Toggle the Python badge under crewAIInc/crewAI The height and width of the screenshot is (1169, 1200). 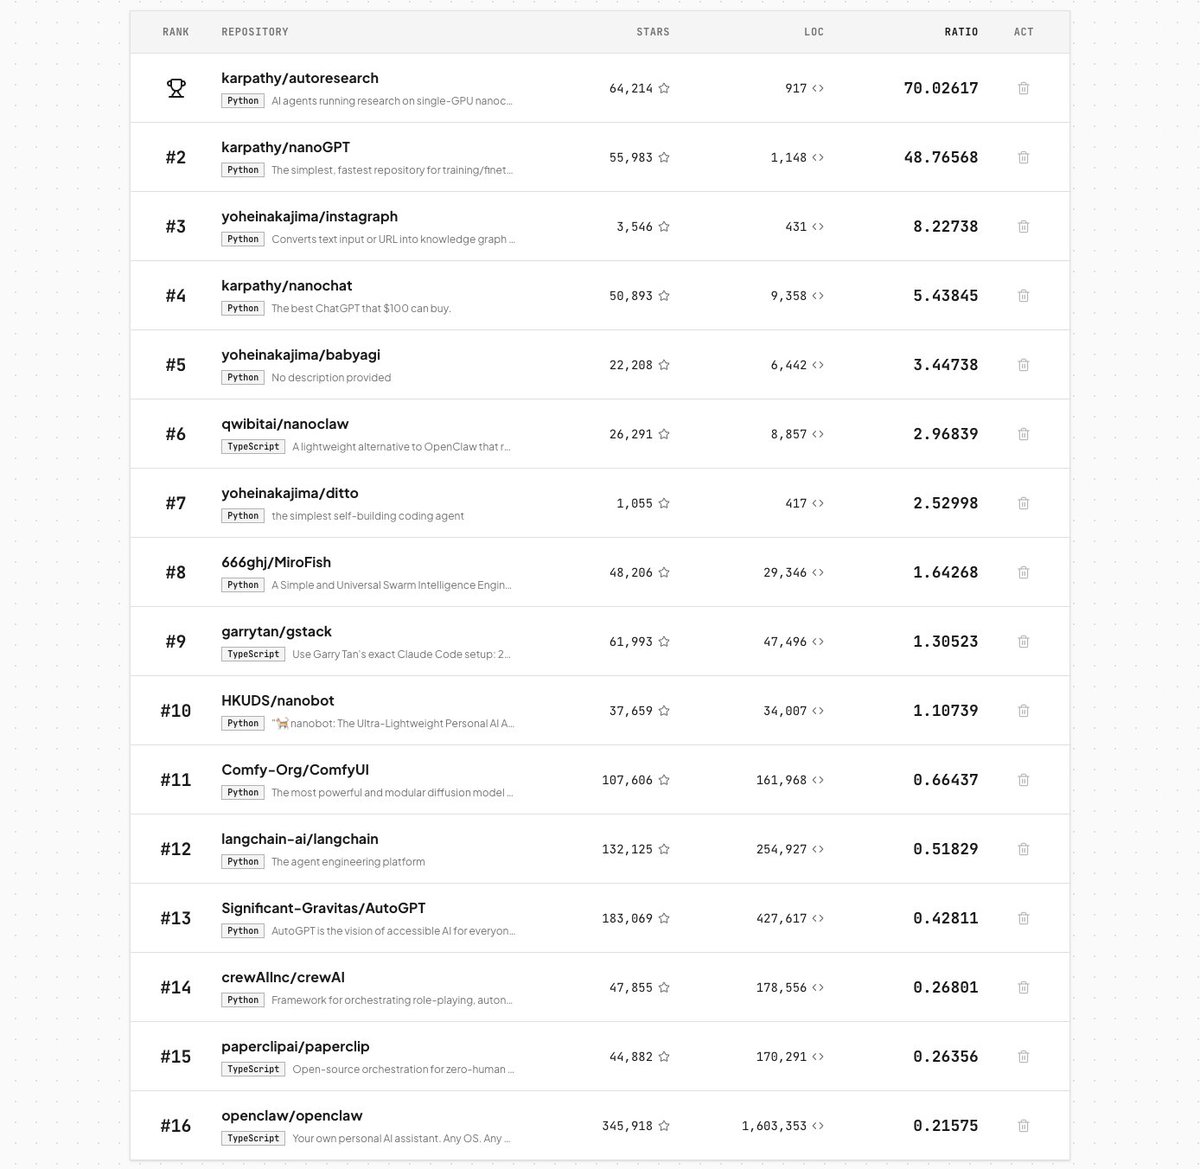(x=242, y=999)
